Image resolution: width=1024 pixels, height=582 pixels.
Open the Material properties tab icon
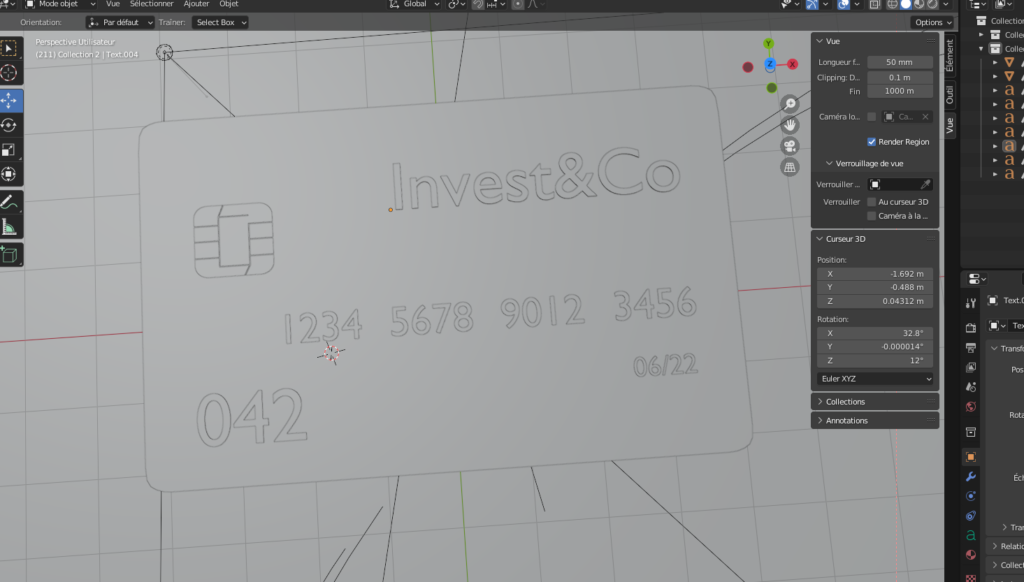(970, 555)
